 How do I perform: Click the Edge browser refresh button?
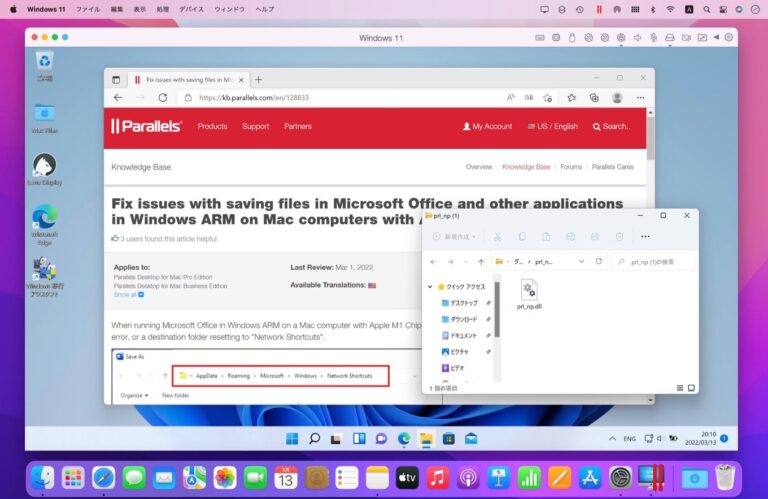click(162, 98)
